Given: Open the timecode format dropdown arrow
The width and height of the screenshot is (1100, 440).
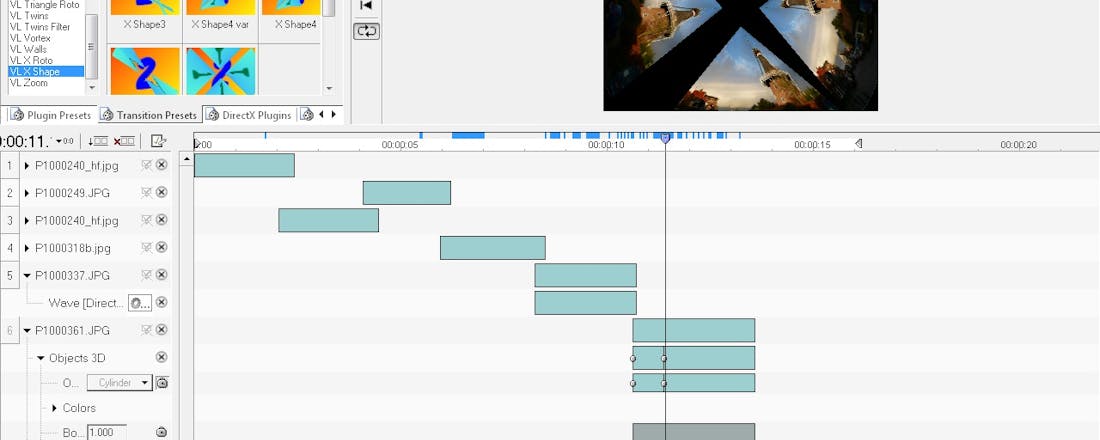Looking at the screenshot, I should click(59, 141).
